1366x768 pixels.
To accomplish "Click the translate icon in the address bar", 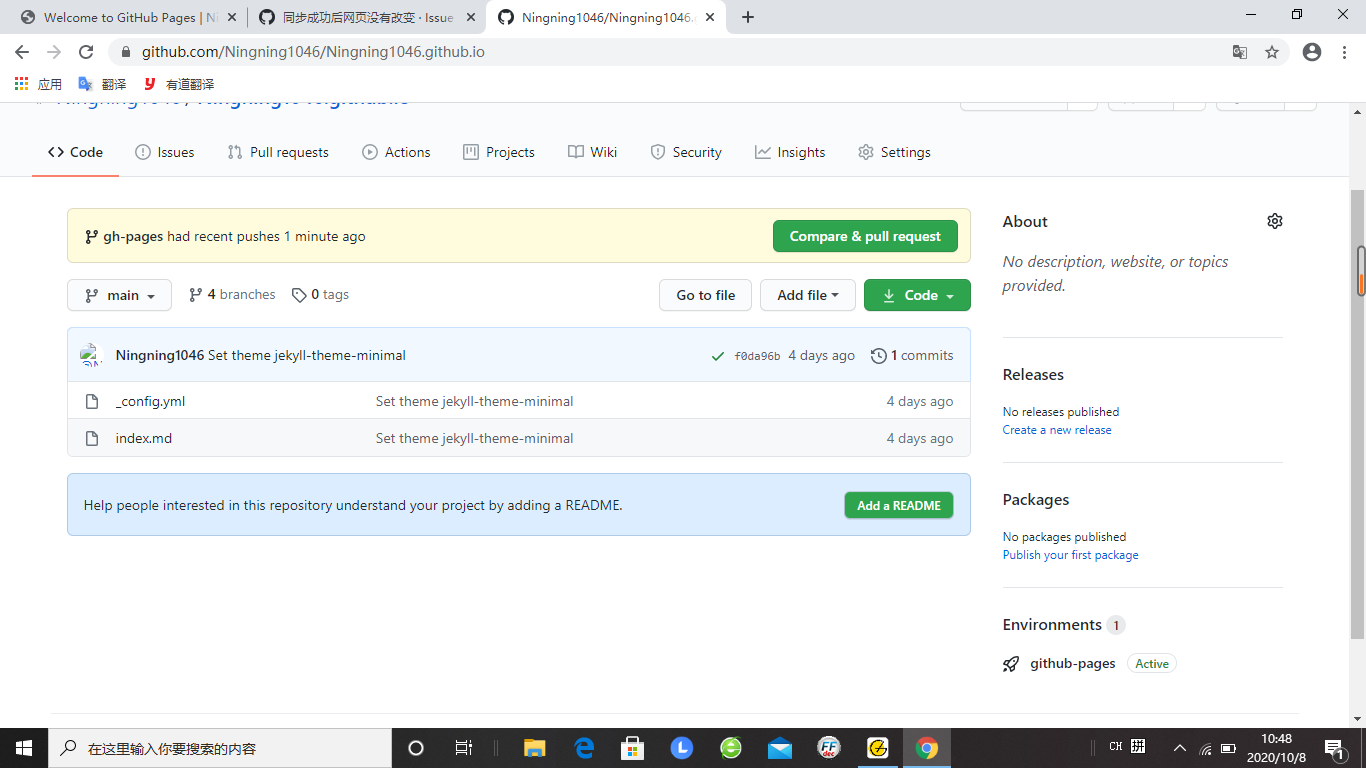I will click(x=1240, y=52).
